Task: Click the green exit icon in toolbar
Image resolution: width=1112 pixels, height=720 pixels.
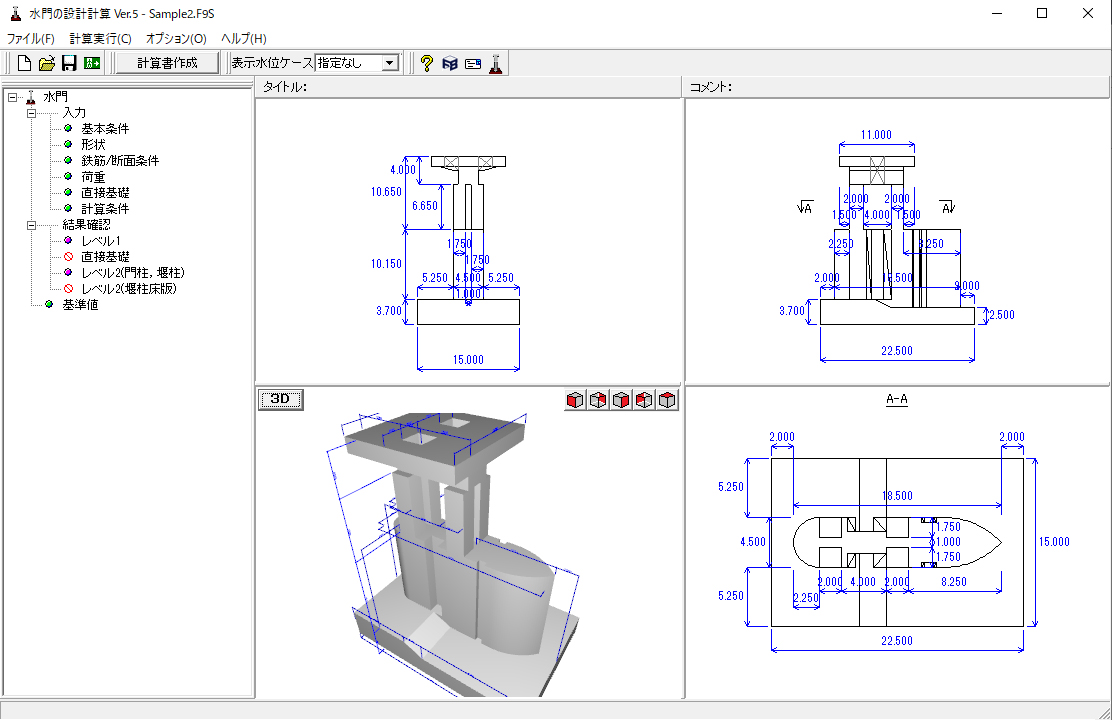Action: [92, 63]
